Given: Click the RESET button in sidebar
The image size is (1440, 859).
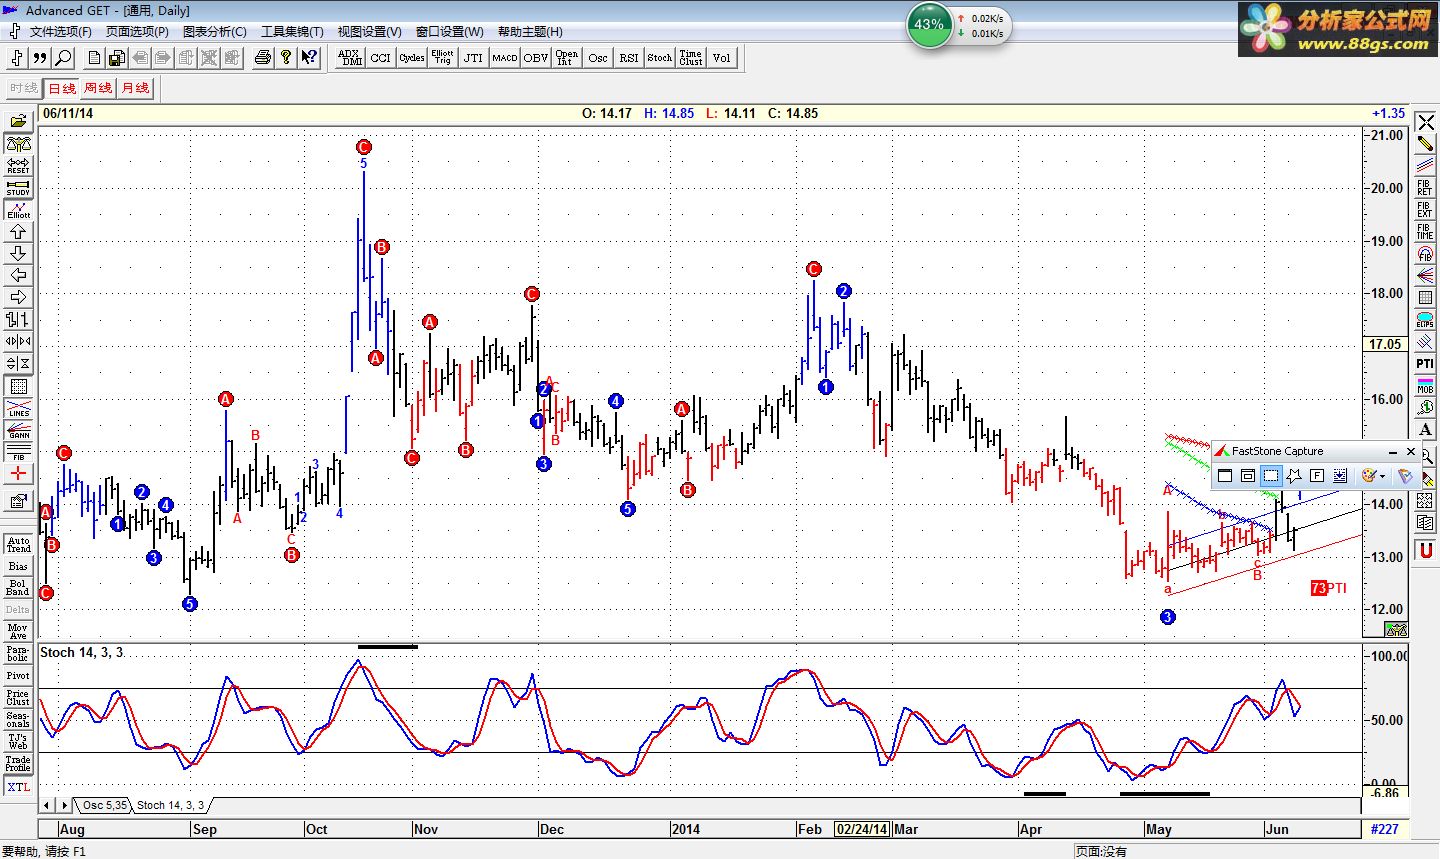Looking at the screenshot, I should [x=18, y=166].
